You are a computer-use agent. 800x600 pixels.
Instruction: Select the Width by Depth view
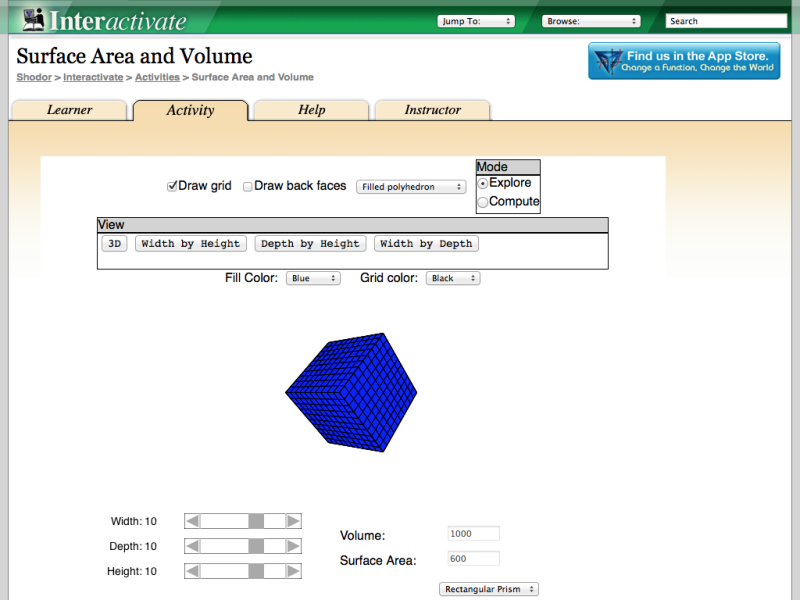click(424, 243)
